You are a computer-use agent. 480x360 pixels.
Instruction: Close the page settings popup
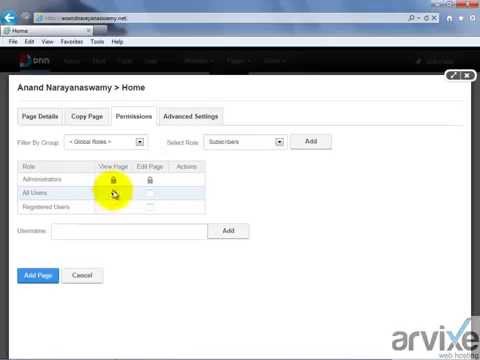pyautogui.click(x=467, y=76)
